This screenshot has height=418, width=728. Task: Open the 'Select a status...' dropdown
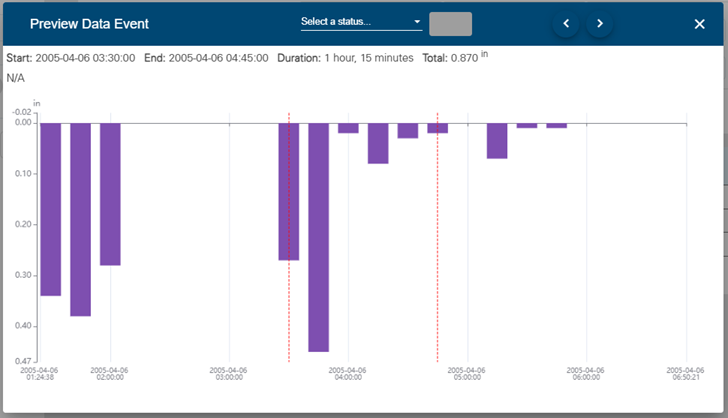[x=361, y=22]
